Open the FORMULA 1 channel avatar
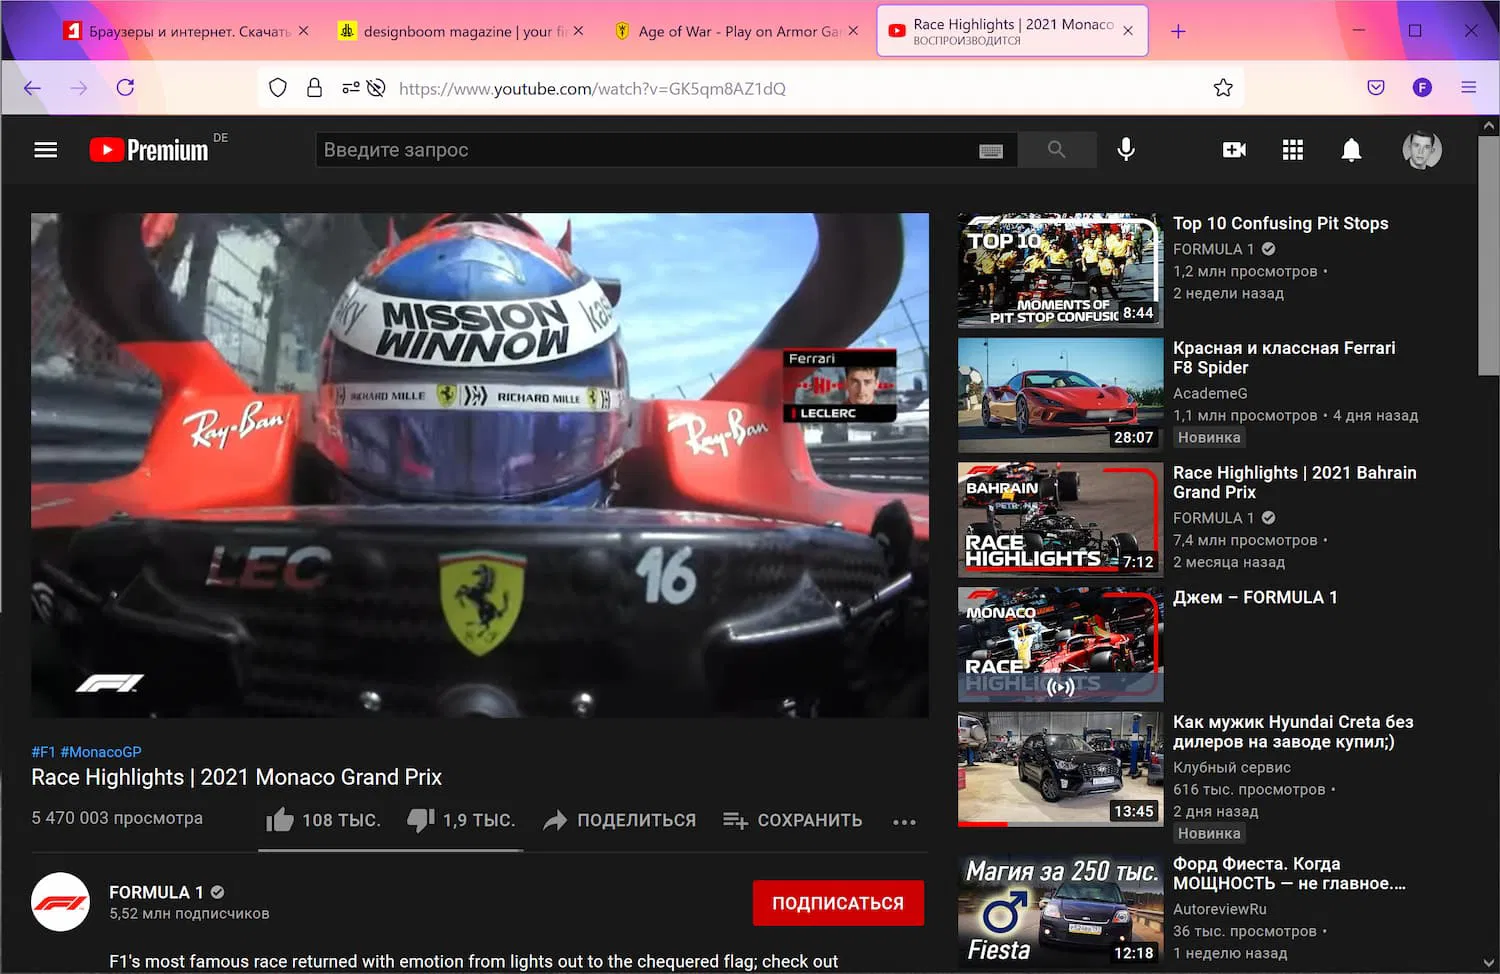 61,902
